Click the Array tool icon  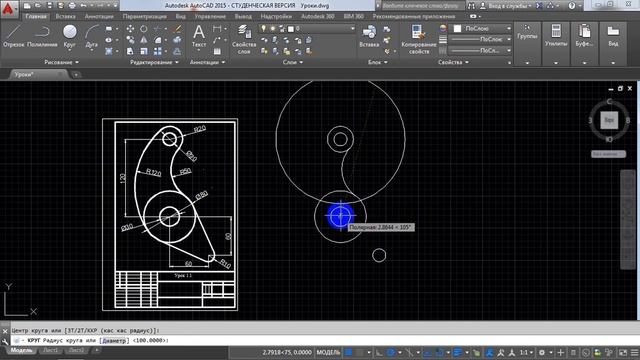click(x=158, y=51)
